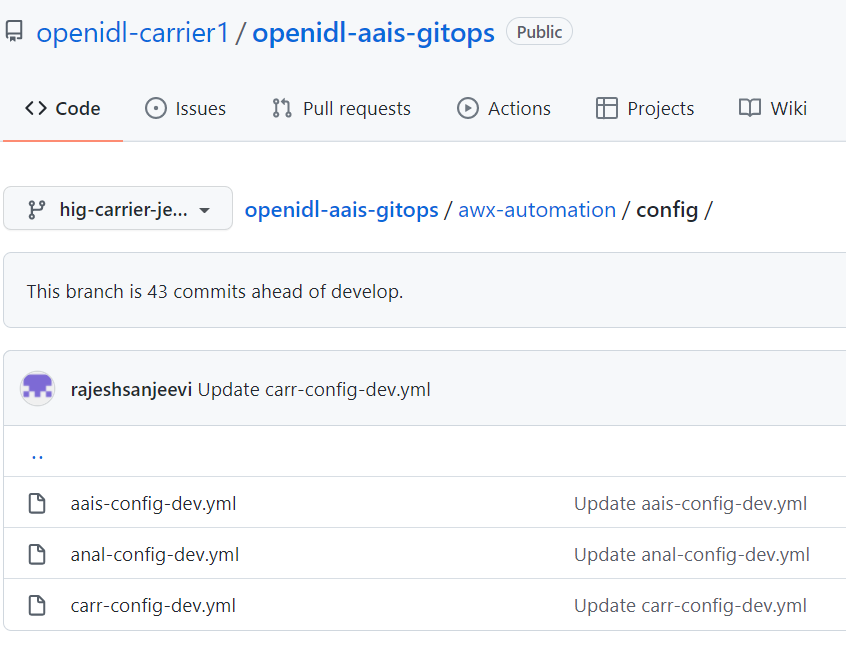The width and height of the screenshot is (846, 649).
Task: Open commit 'Update aais-config-dev.yml' in file row
Action: [690, 503]
